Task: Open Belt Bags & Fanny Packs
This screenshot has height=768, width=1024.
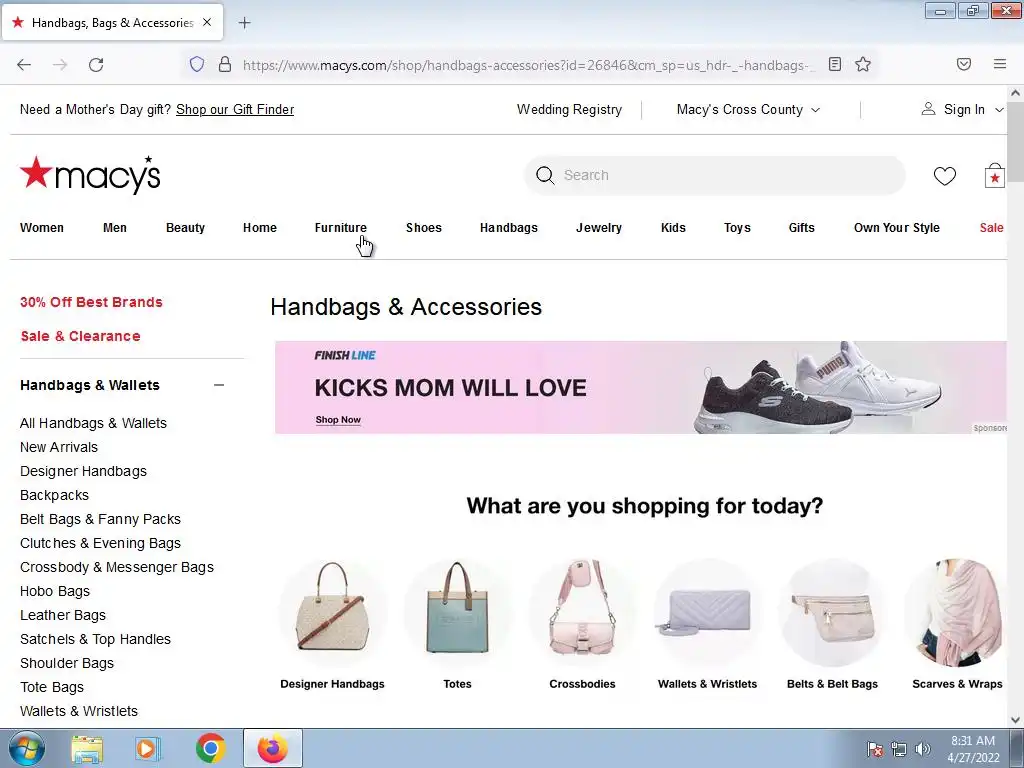Action: 101,519
